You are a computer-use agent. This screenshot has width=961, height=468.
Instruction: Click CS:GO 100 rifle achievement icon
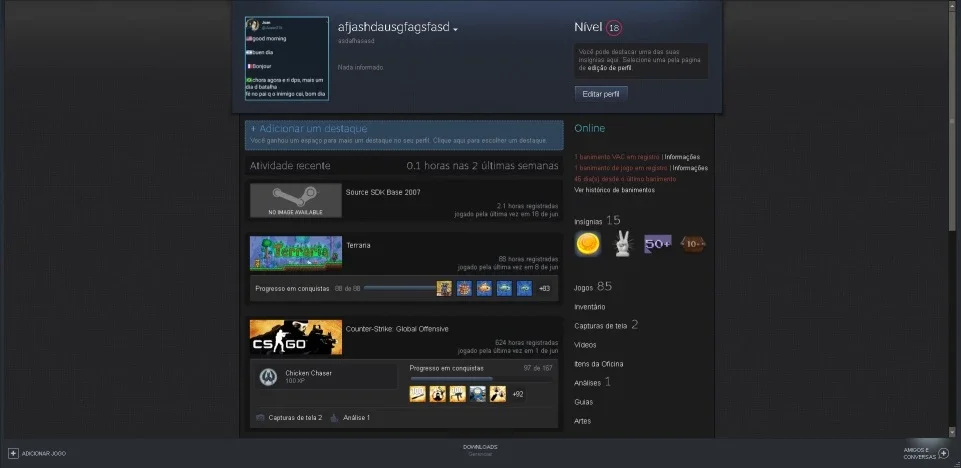458,394
